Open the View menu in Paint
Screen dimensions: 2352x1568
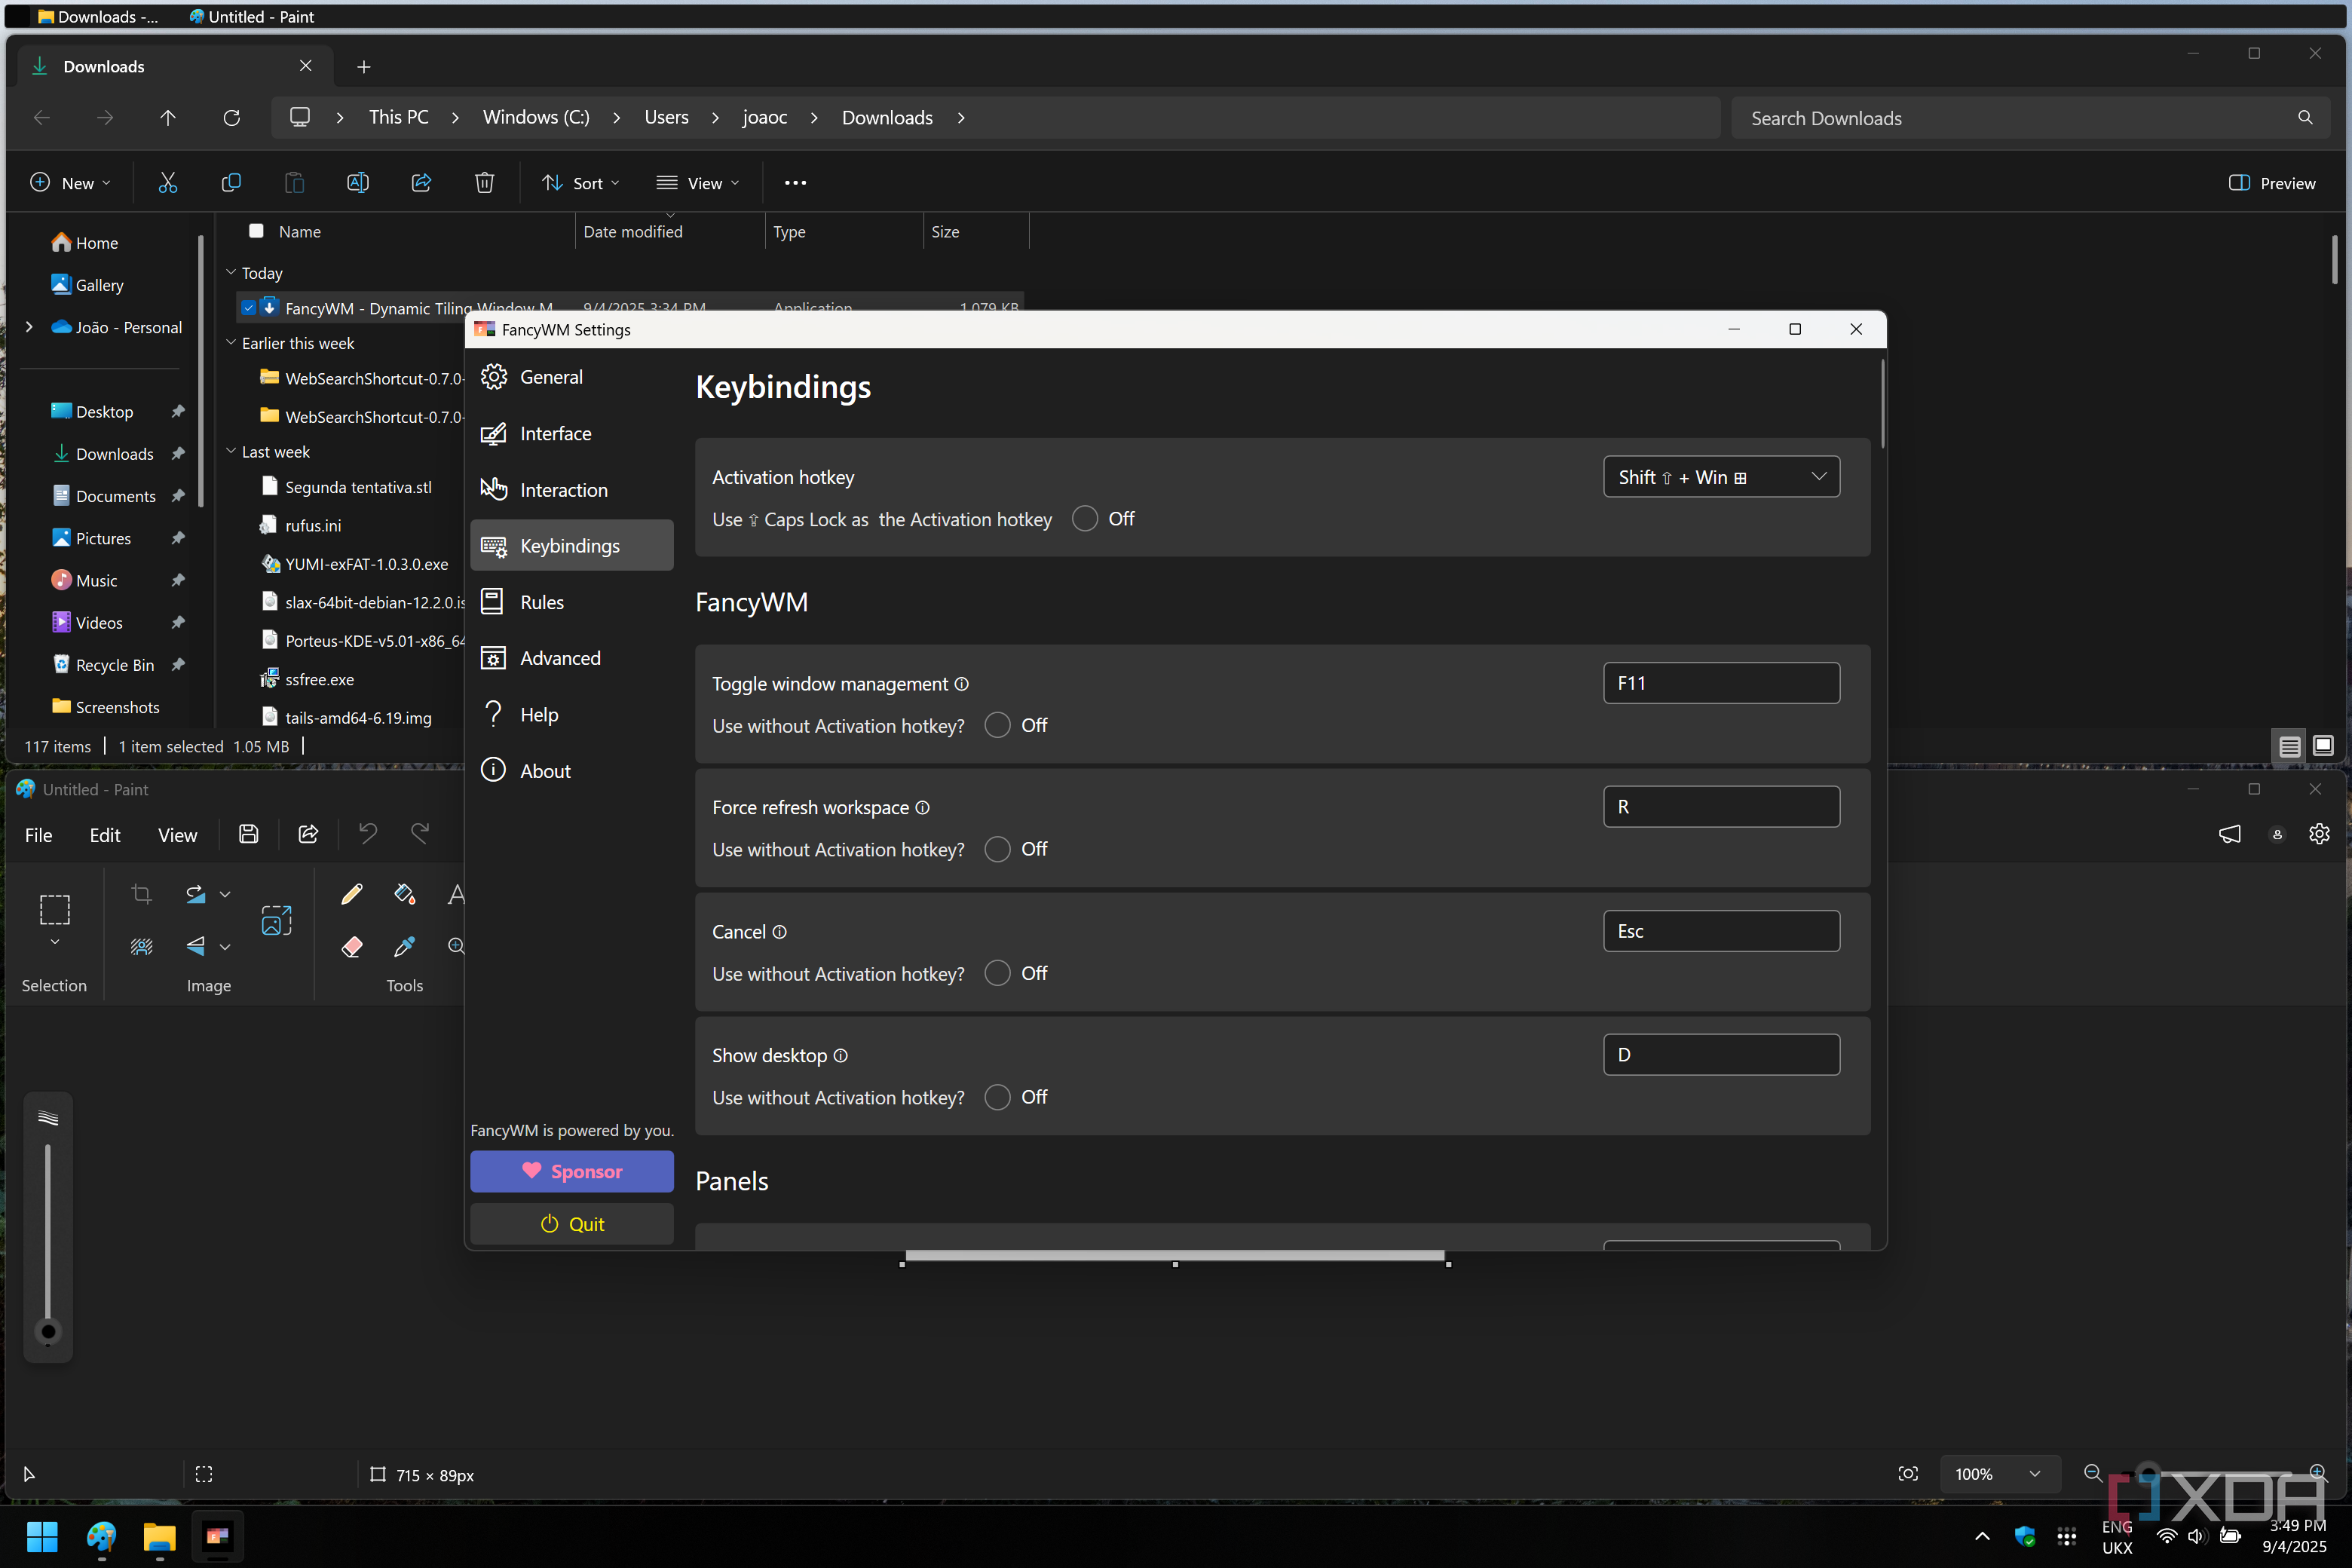178,835
